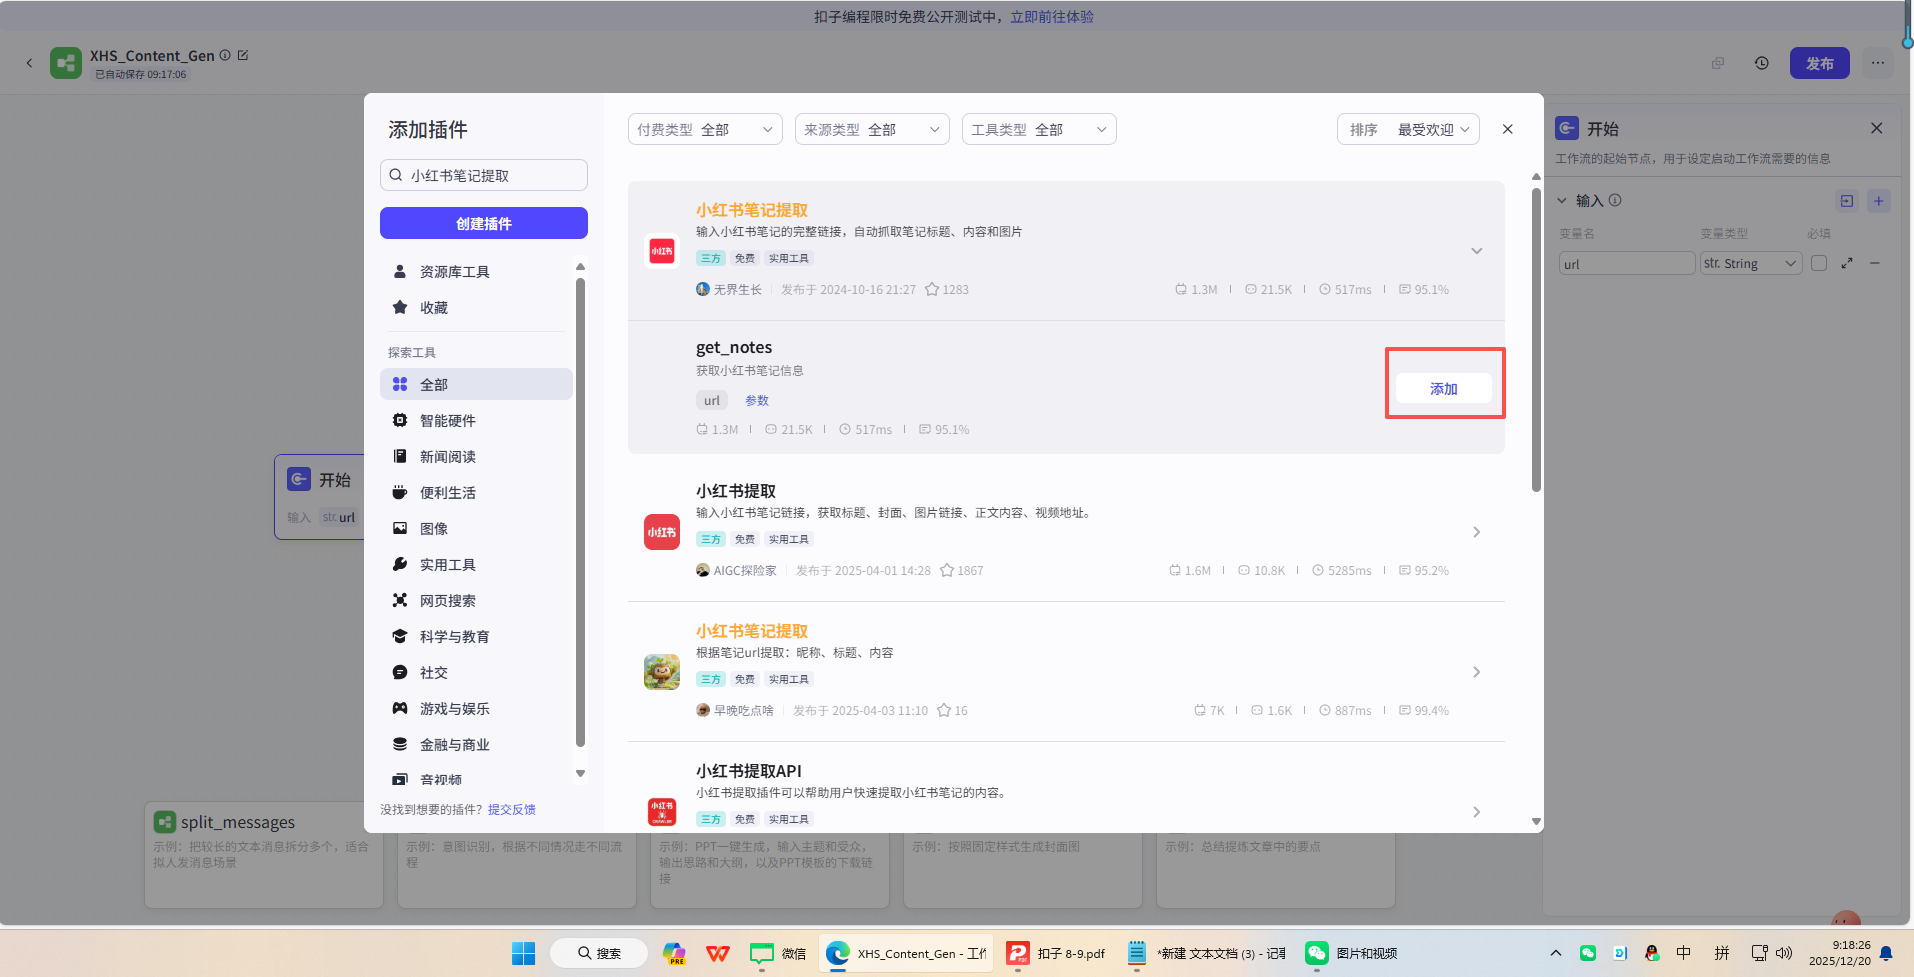Screen dimensions: 1914x977
Task: Expand the 小红书笔记提取 plugin by 早晚吃点啥
Action: click(1476, 672)
